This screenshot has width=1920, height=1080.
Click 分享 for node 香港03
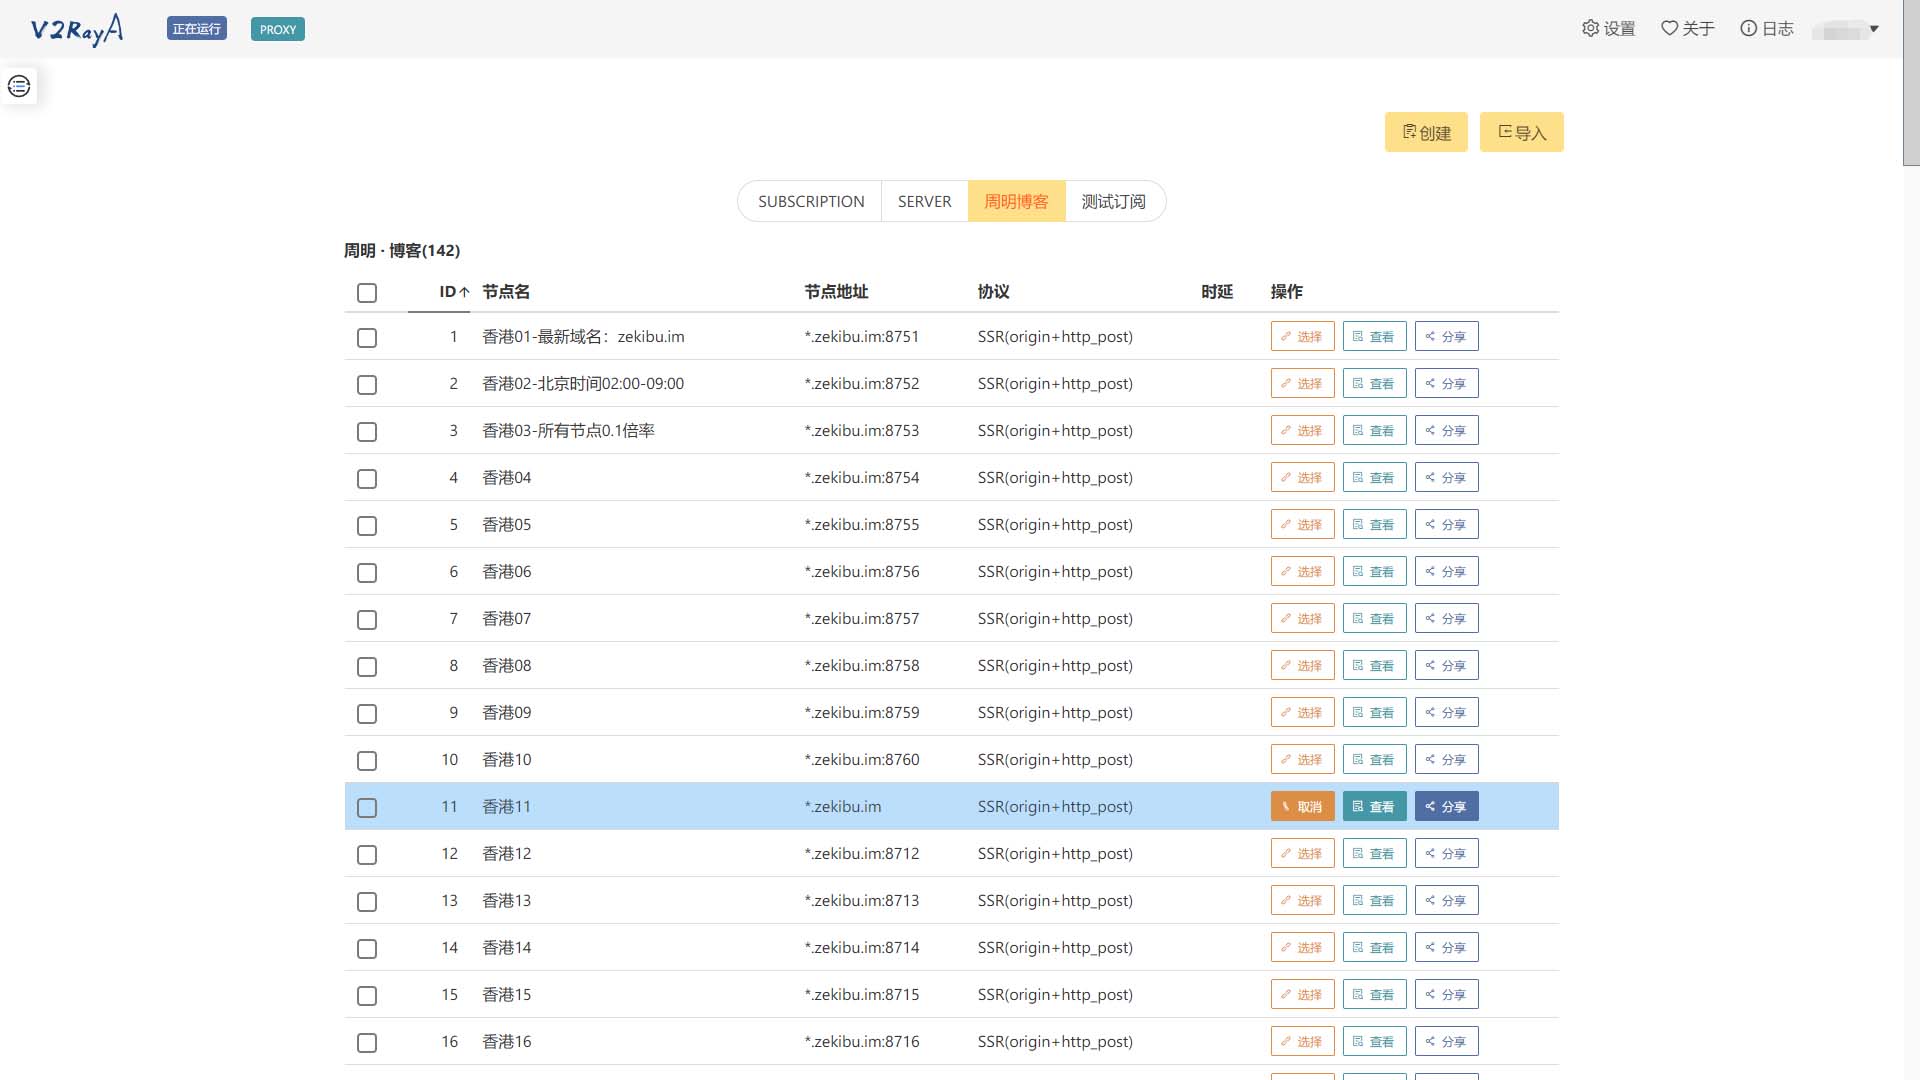pos(1446,430)
